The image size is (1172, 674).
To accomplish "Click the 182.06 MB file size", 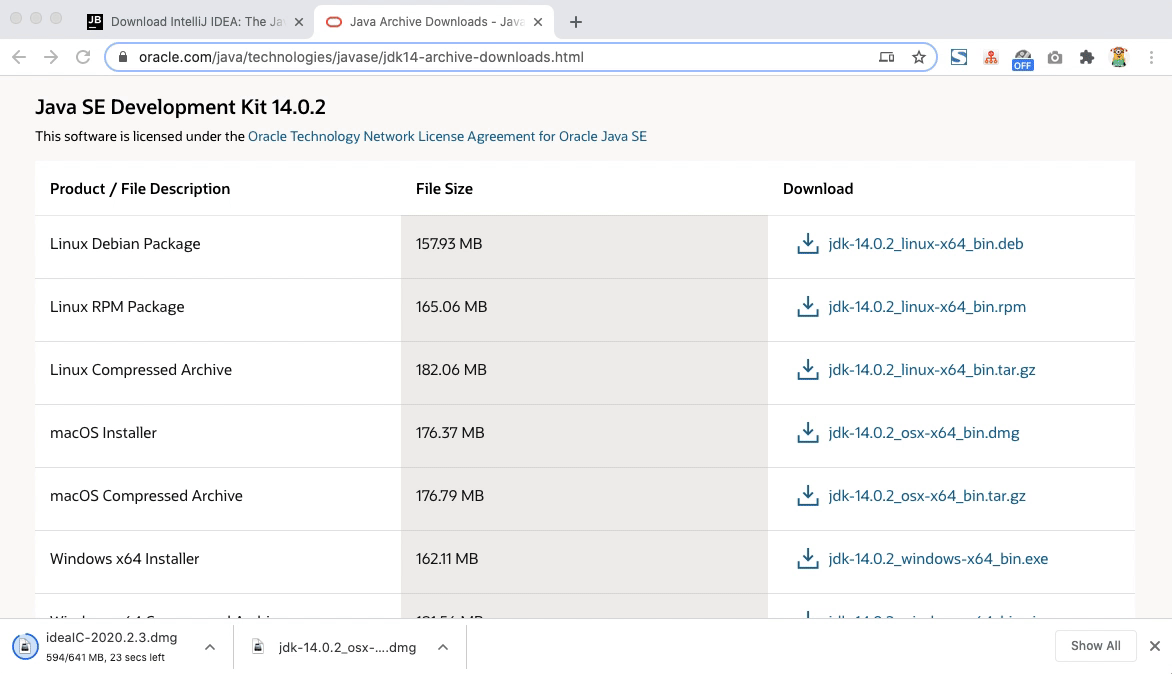I will tap(451, 369).
